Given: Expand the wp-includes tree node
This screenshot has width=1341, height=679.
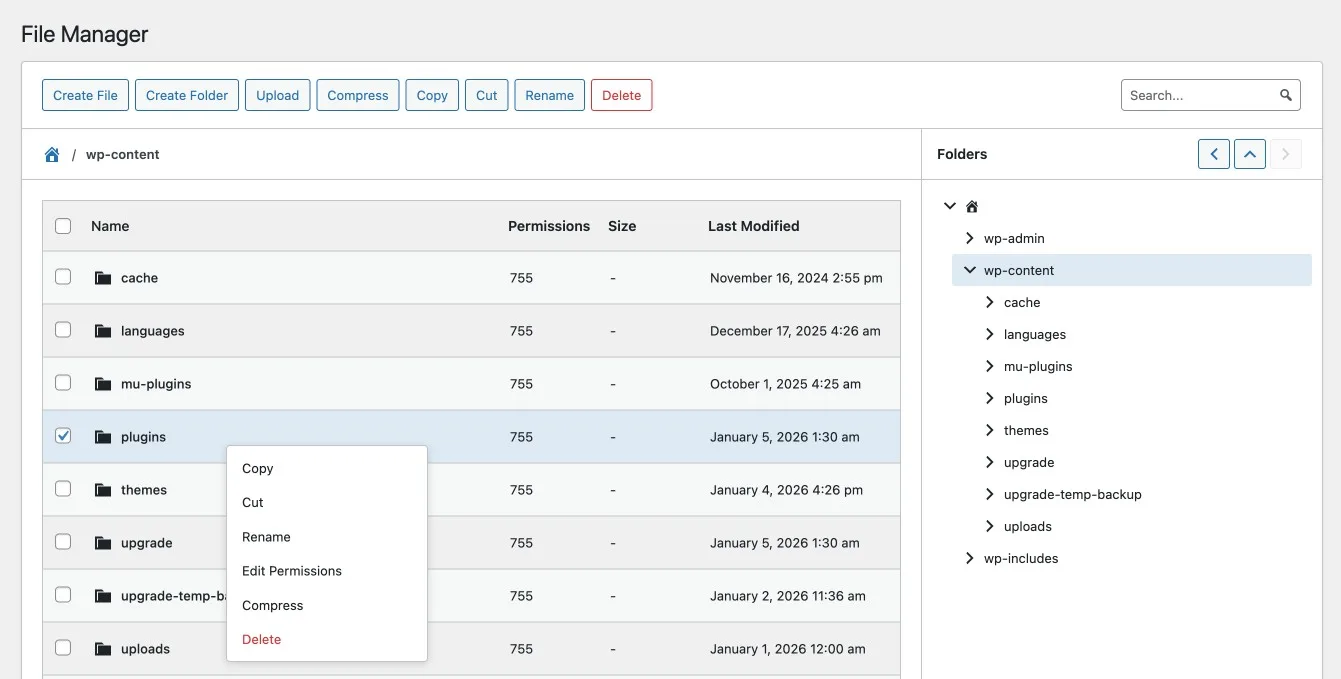Looking at the screenshot, I should click(969, 558).
